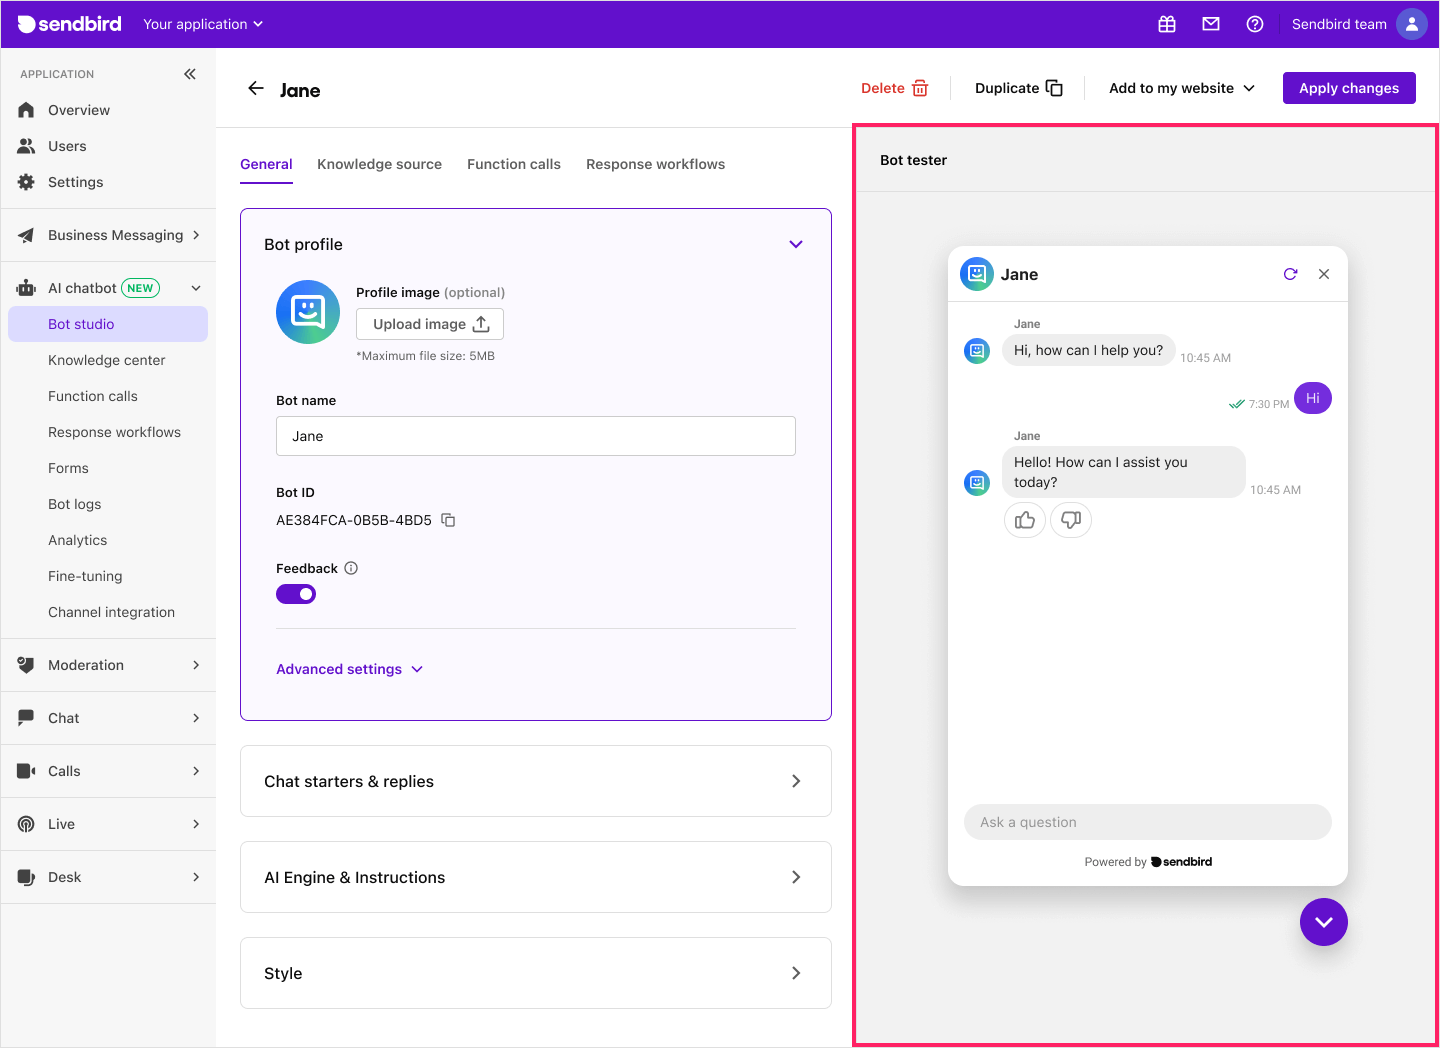This screenshot has width=1440, height=1048.
Task: Go back using the left arrow
Action: [256, 88]
